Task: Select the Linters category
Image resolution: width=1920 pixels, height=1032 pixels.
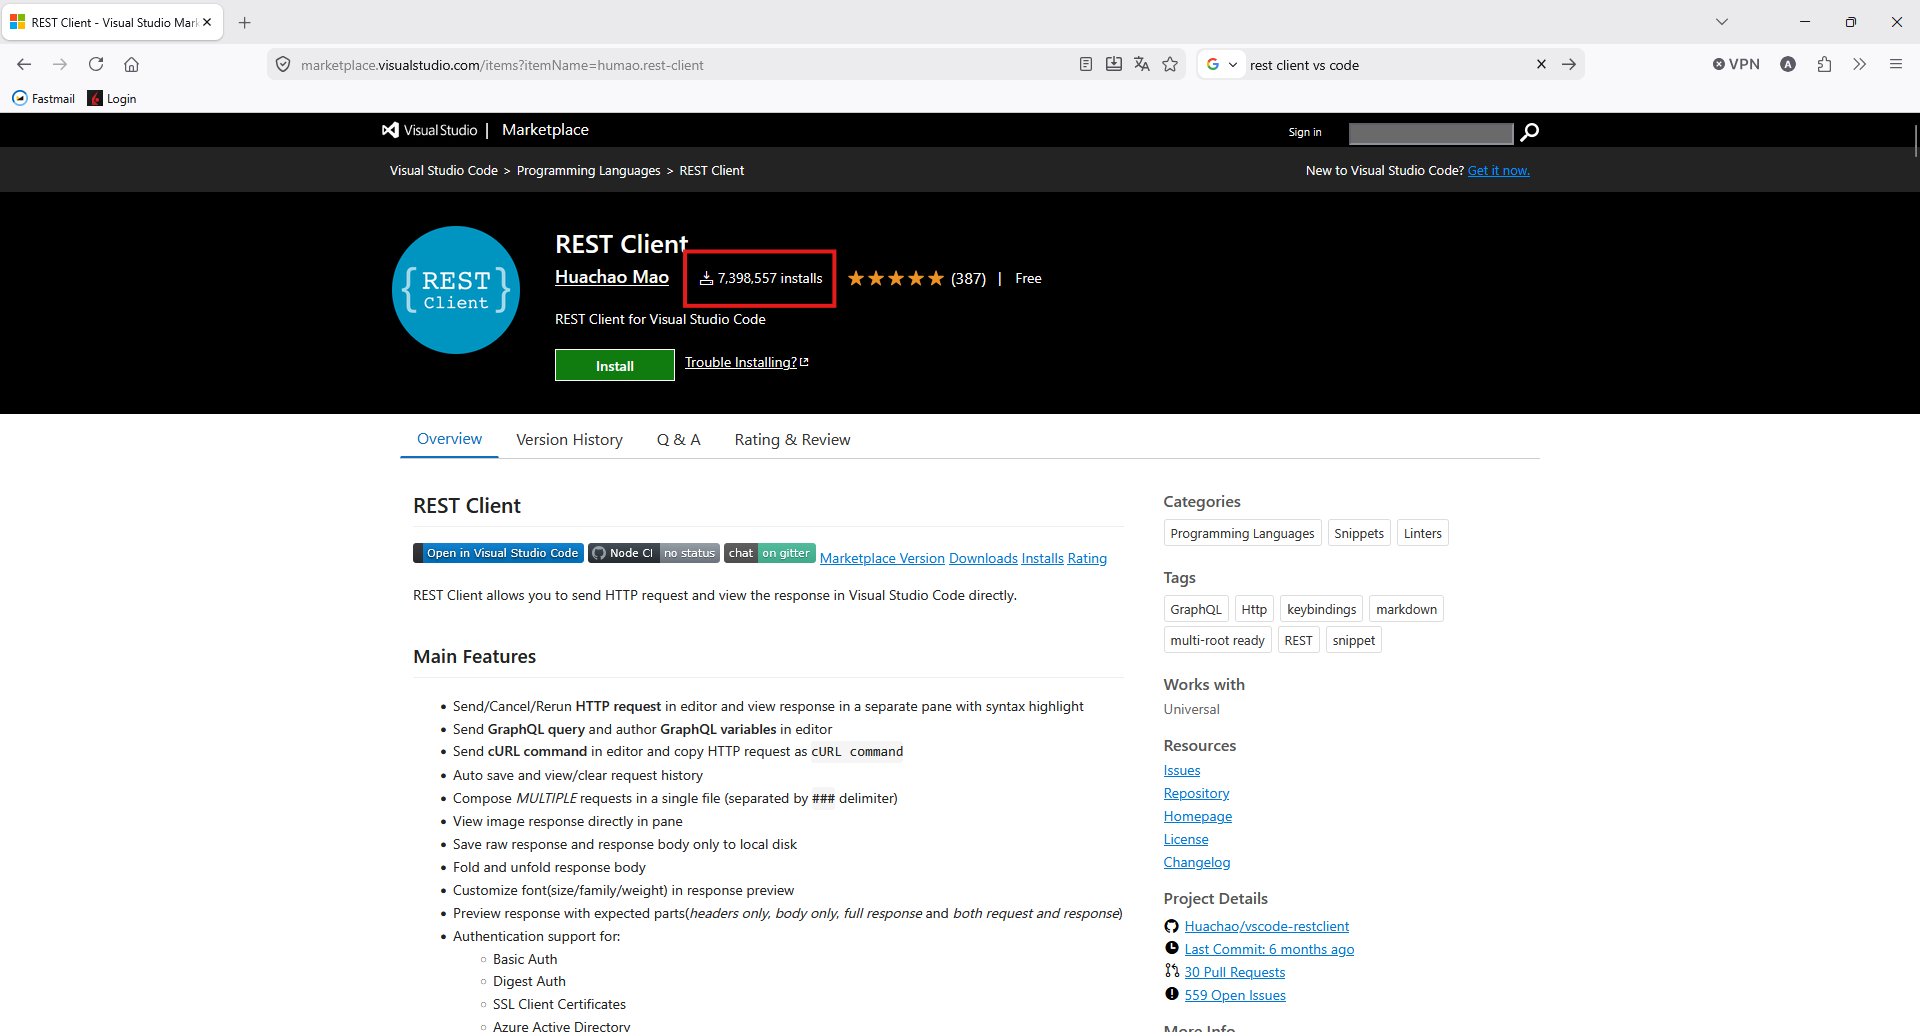Action: coord(1422,533)
